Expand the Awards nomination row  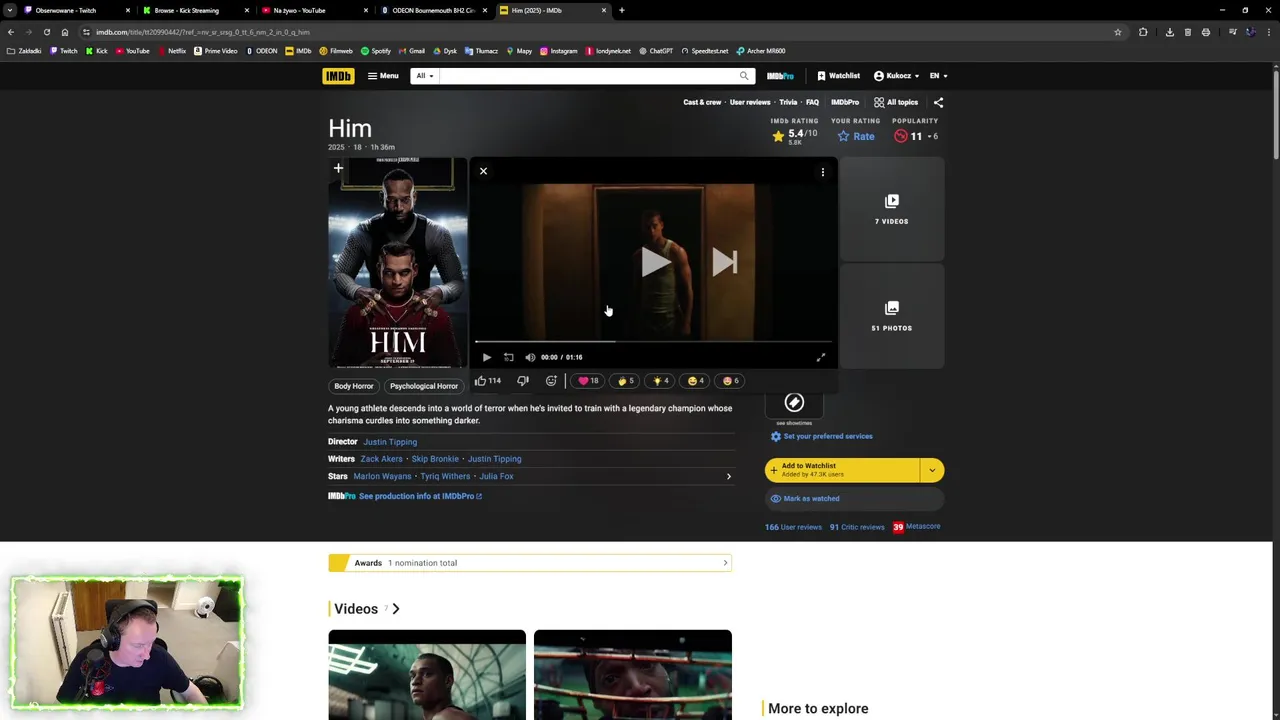pos(530,563)
